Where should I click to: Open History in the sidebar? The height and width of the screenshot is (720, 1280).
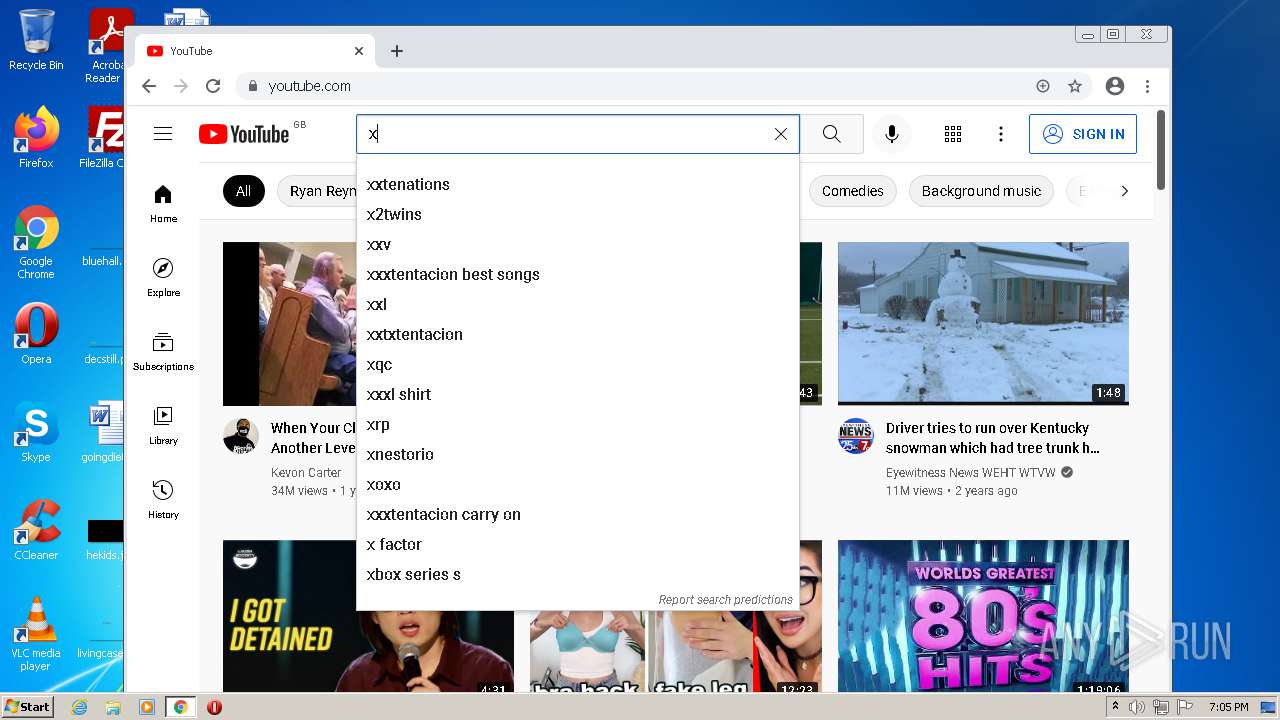(163, 500)
